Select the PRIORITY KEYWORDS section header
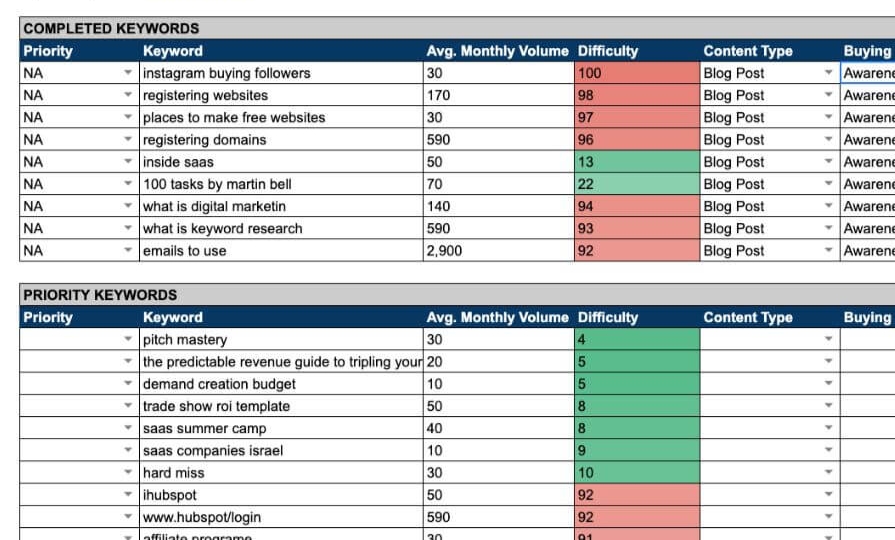Image resolution: width=895 pixels, height=540 pixels. [100, 295]
